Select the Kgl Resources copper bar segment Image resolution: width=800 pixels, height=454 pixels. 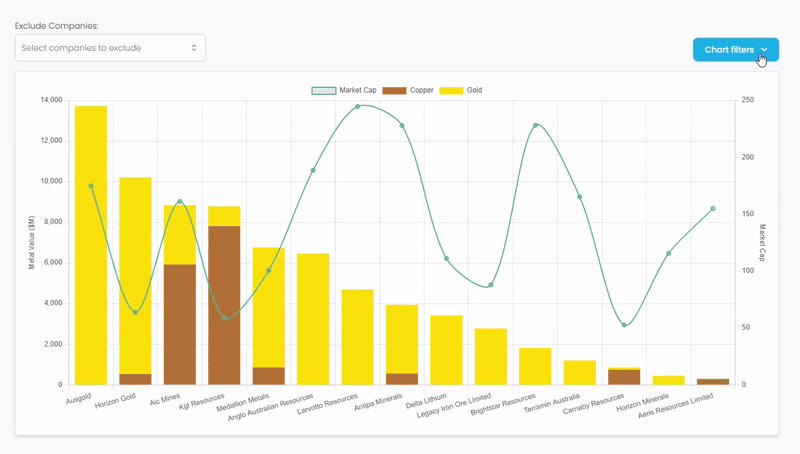click(224, 305)
